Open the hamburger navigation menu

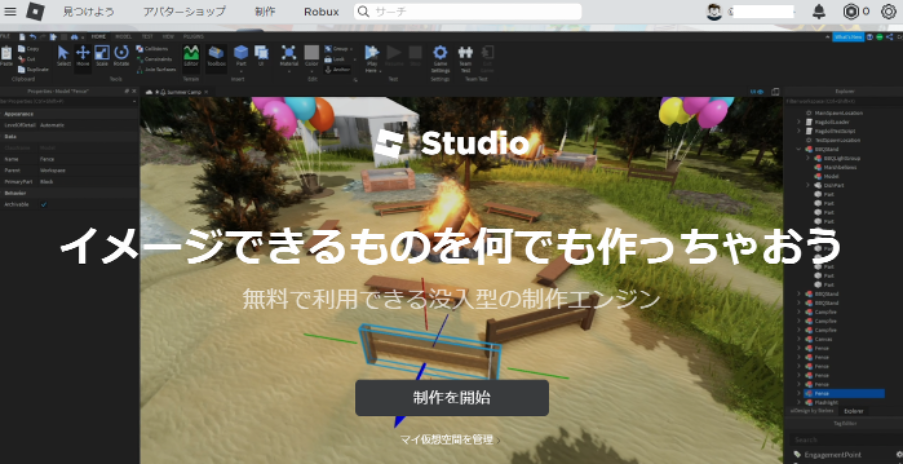(x=12, y=12)
